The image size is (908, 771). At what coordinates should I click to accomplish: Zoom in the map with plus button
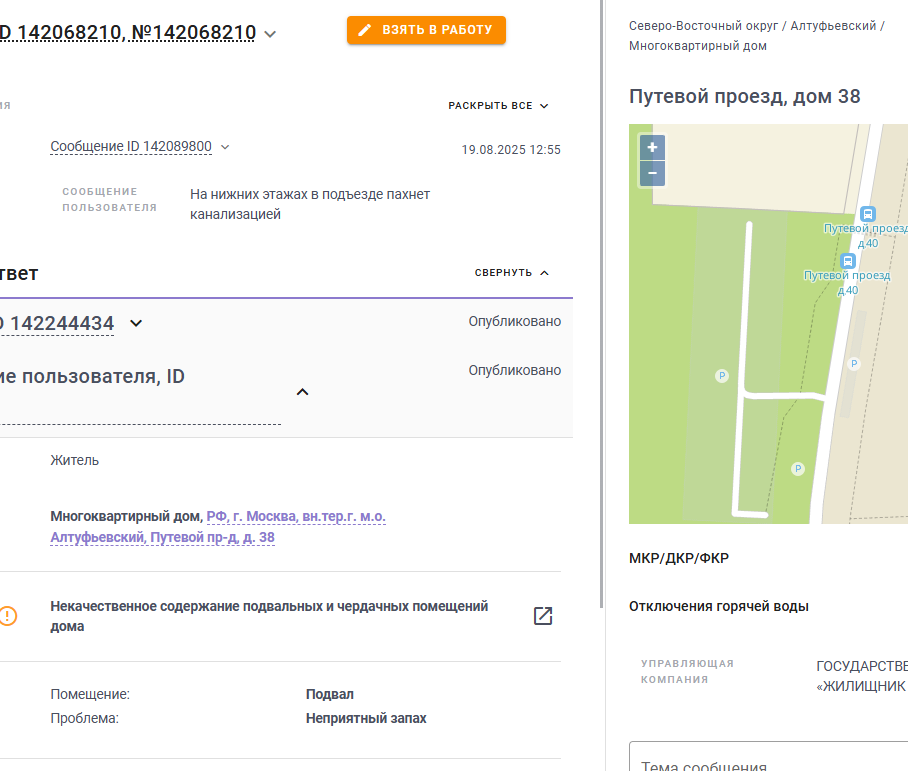(x=652, y=148)
